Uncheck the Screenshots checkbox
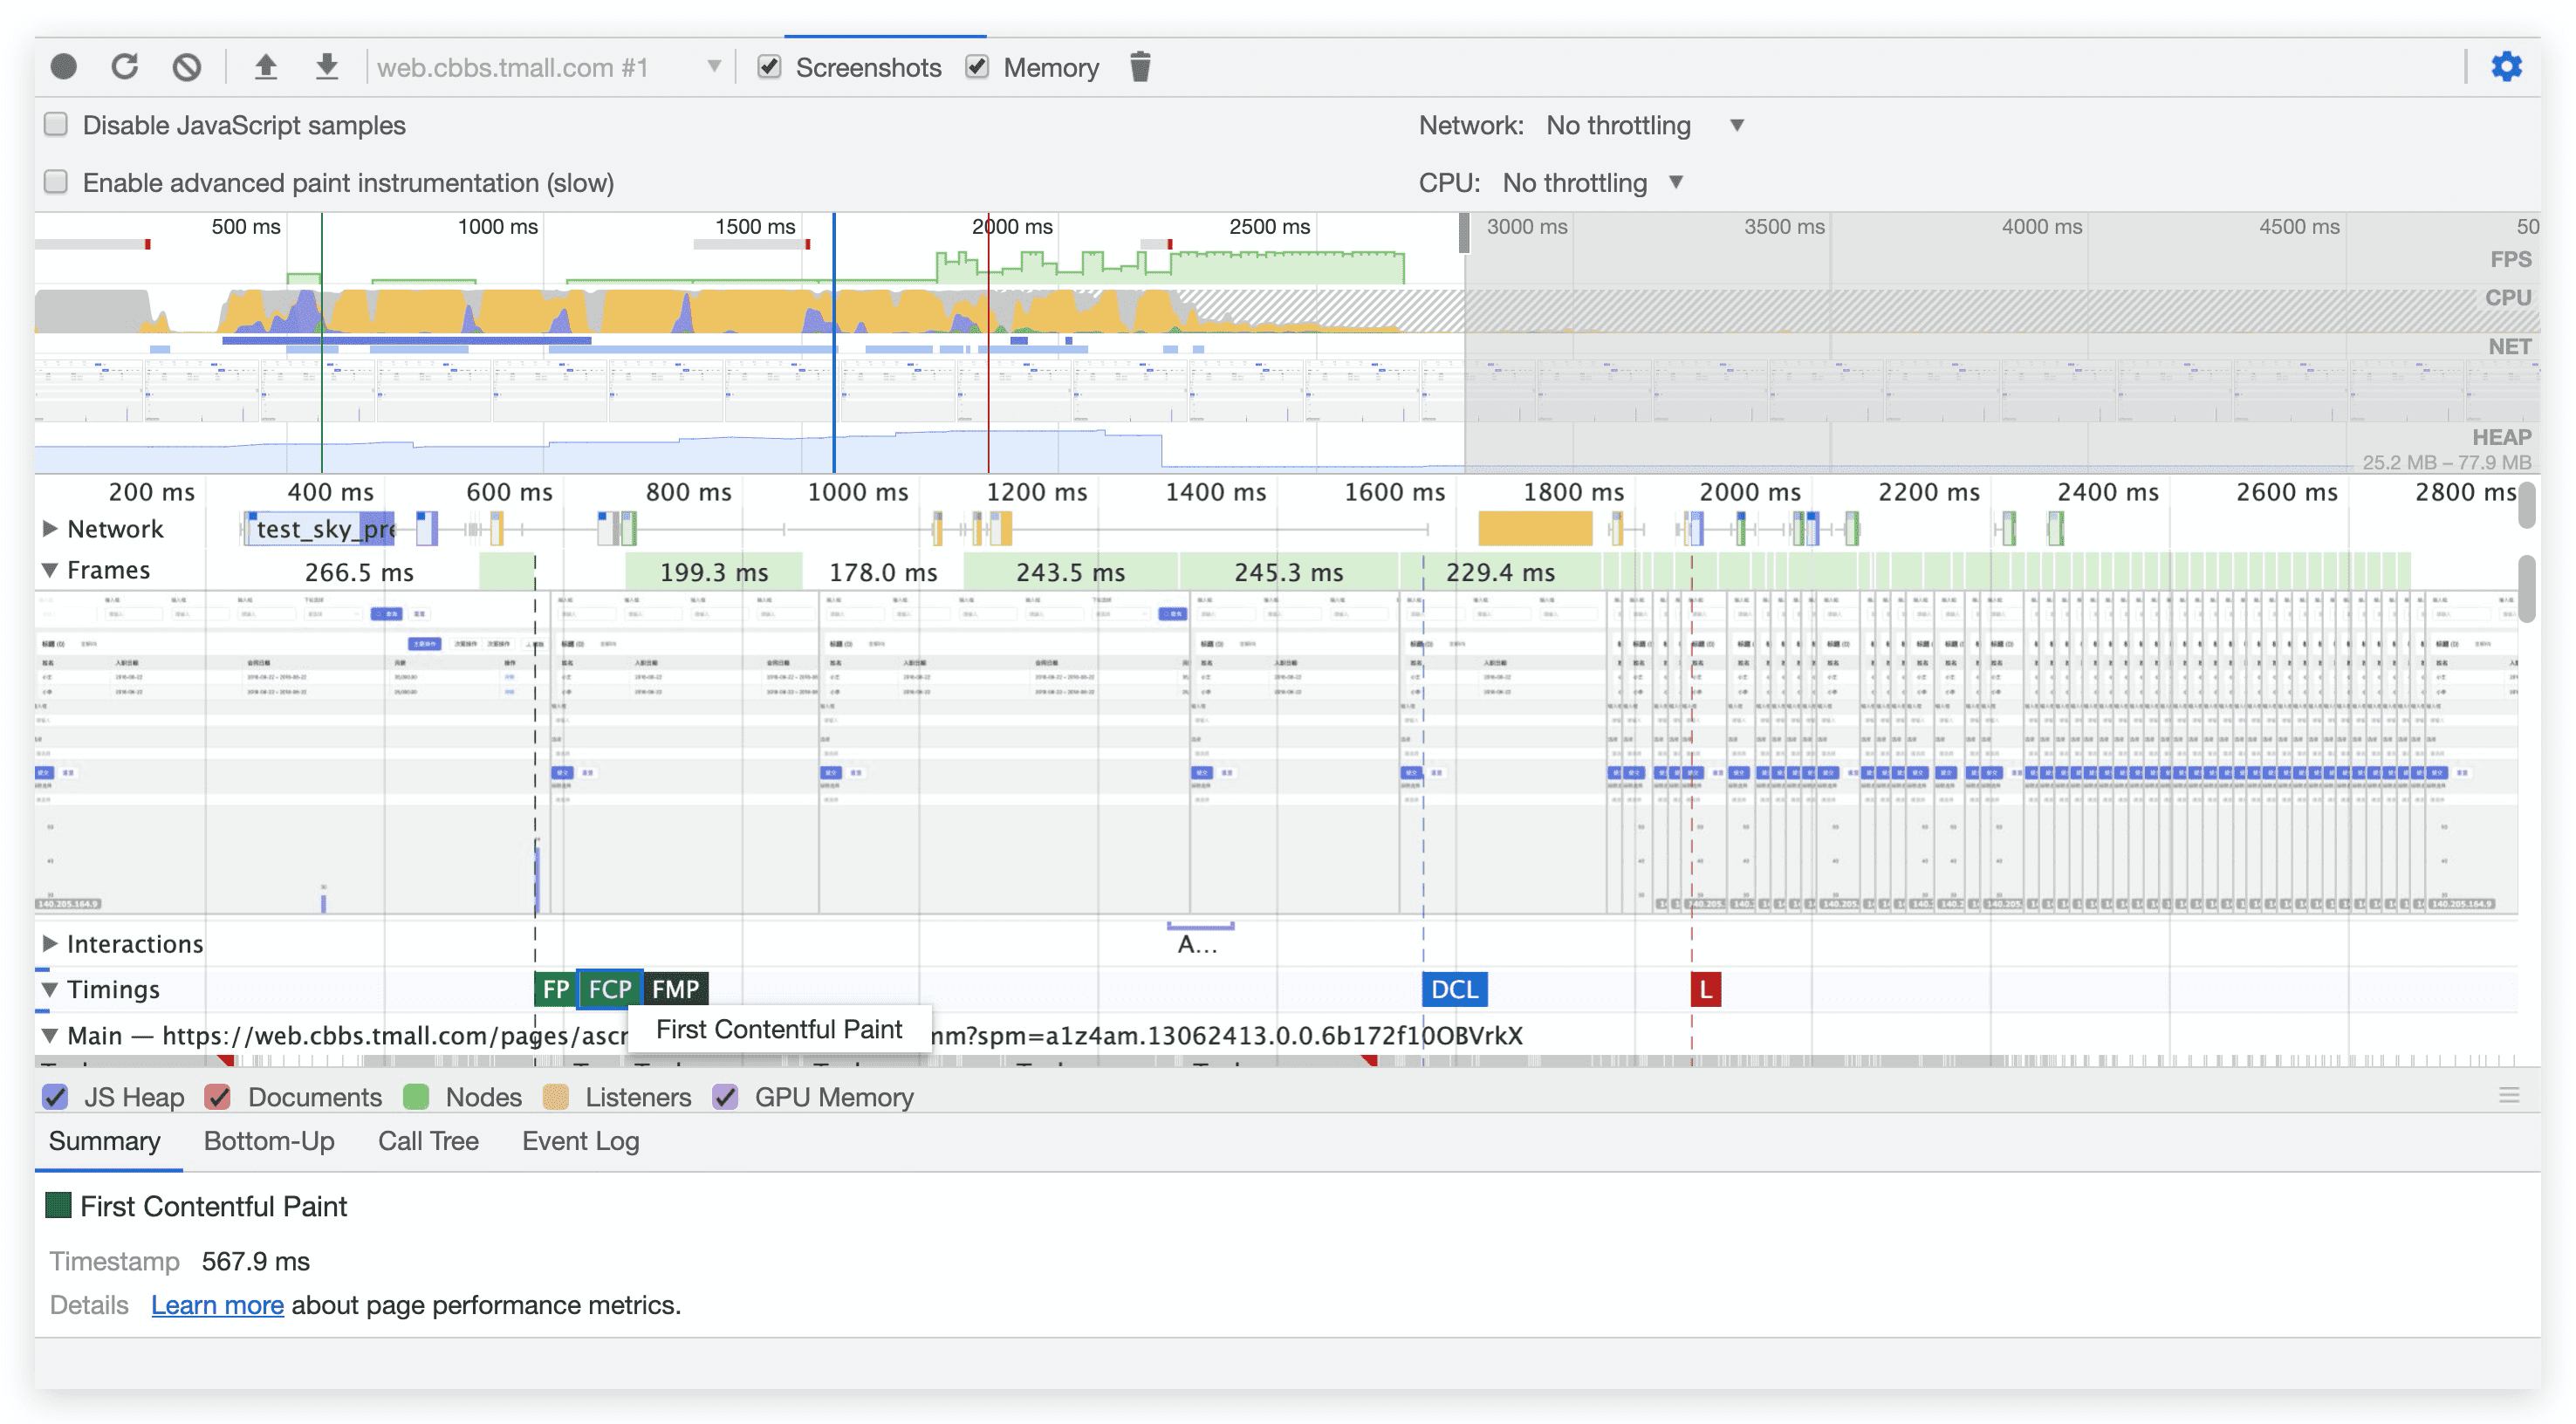Viewport: 2576px width, 1424px height. point(769,67)
